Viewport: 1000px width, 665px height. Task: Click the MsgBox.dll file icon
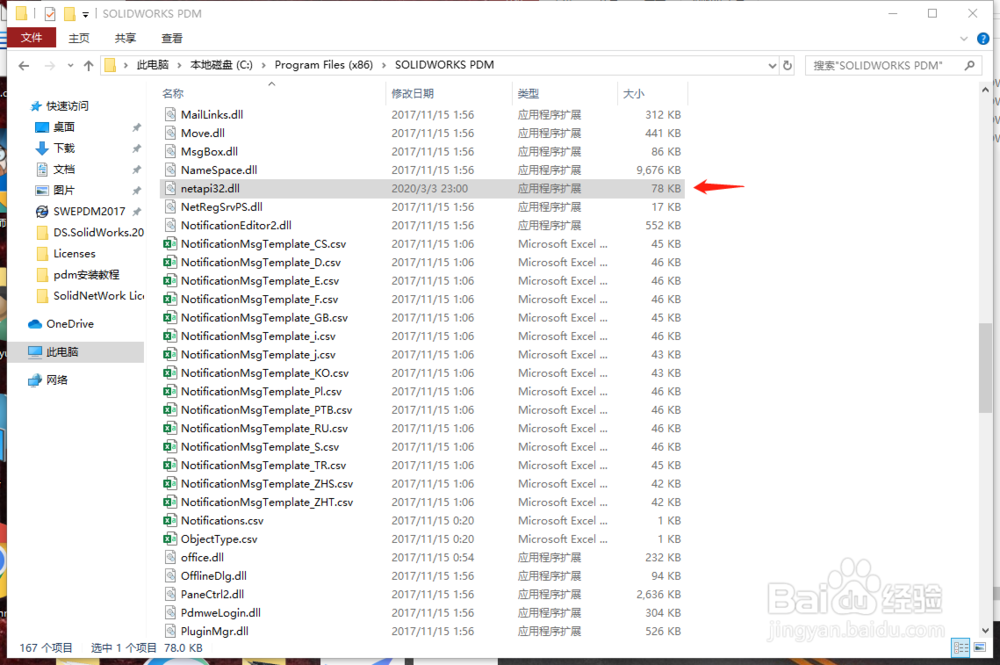[170, 151]
